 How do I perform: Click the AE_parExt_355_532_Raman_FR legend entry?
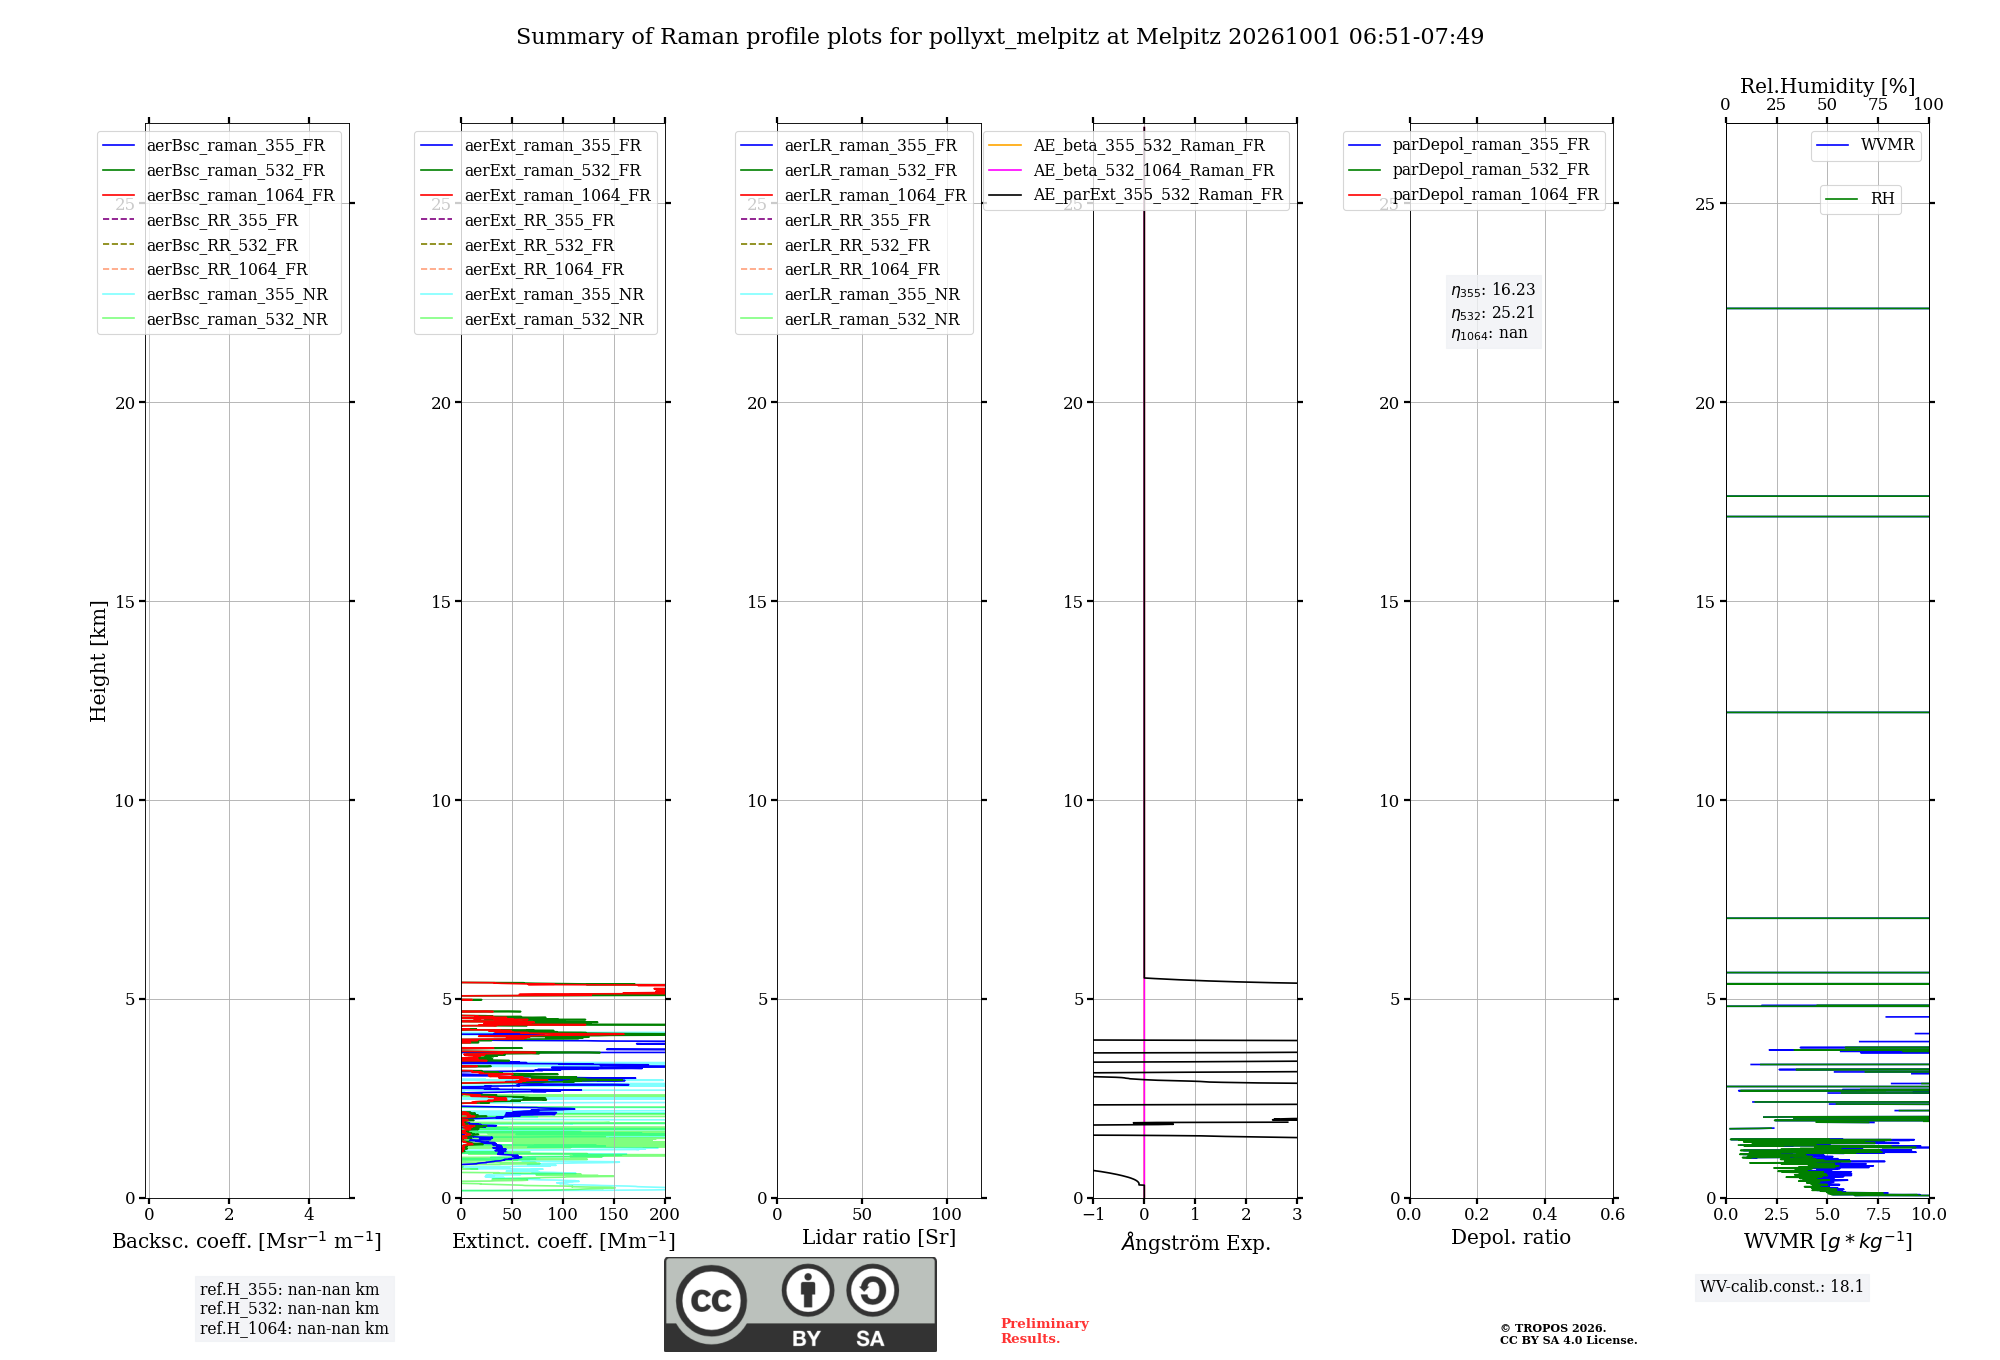1136,194
